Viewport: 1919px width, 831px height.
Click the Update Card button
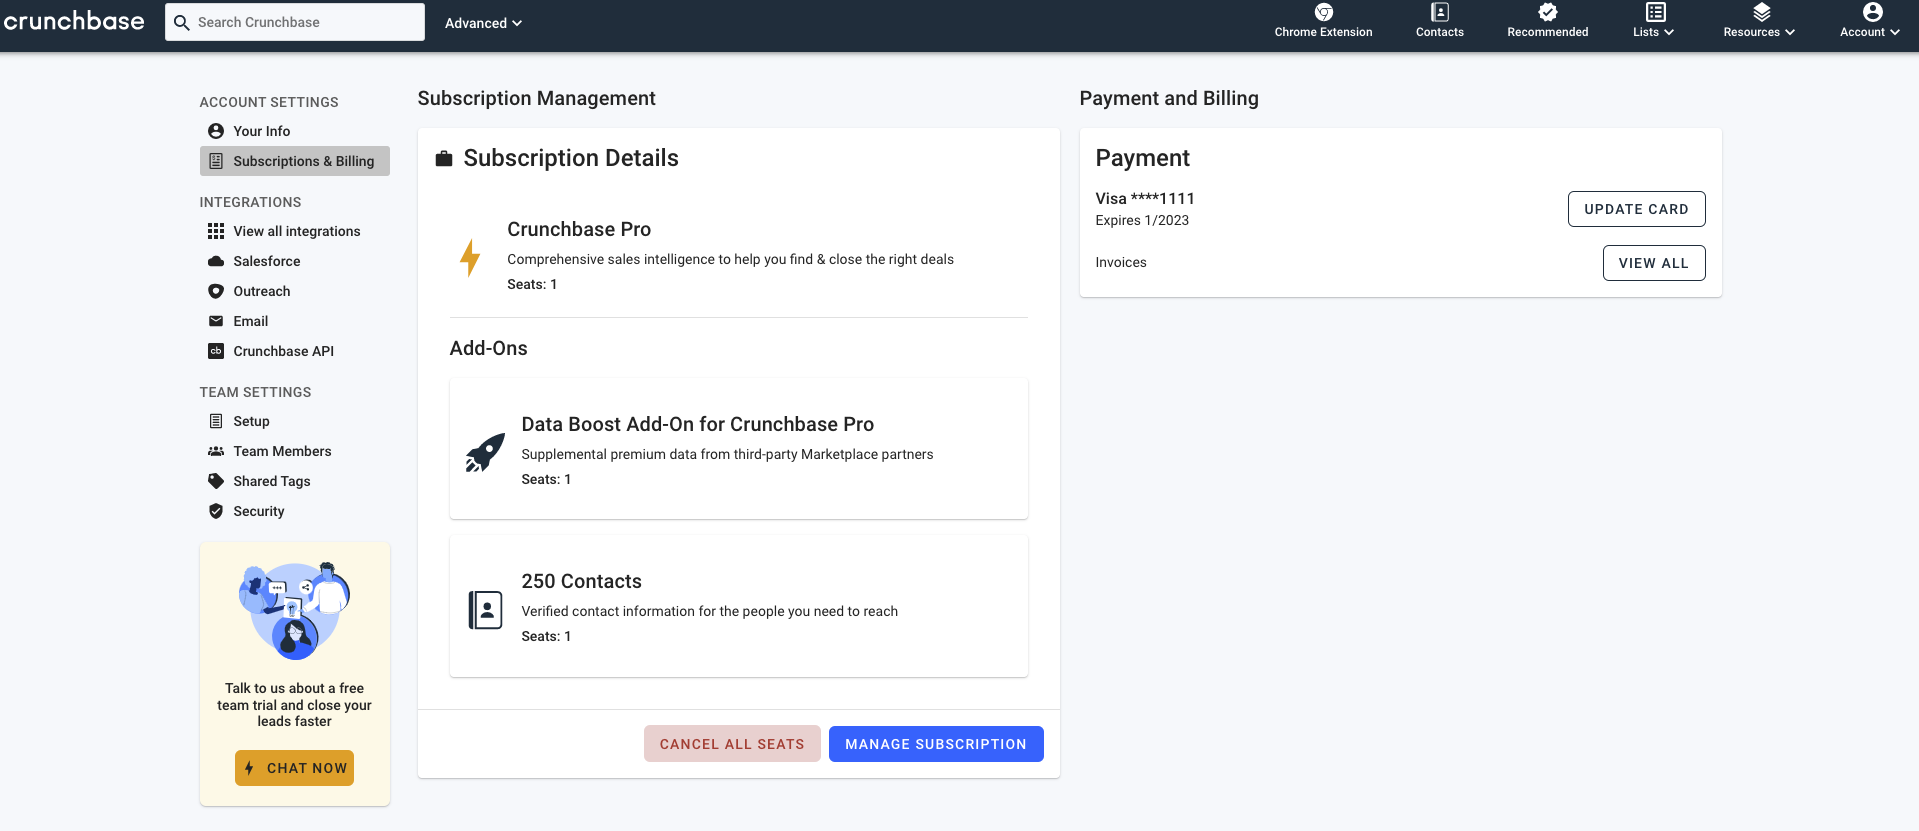[1636, 209]
